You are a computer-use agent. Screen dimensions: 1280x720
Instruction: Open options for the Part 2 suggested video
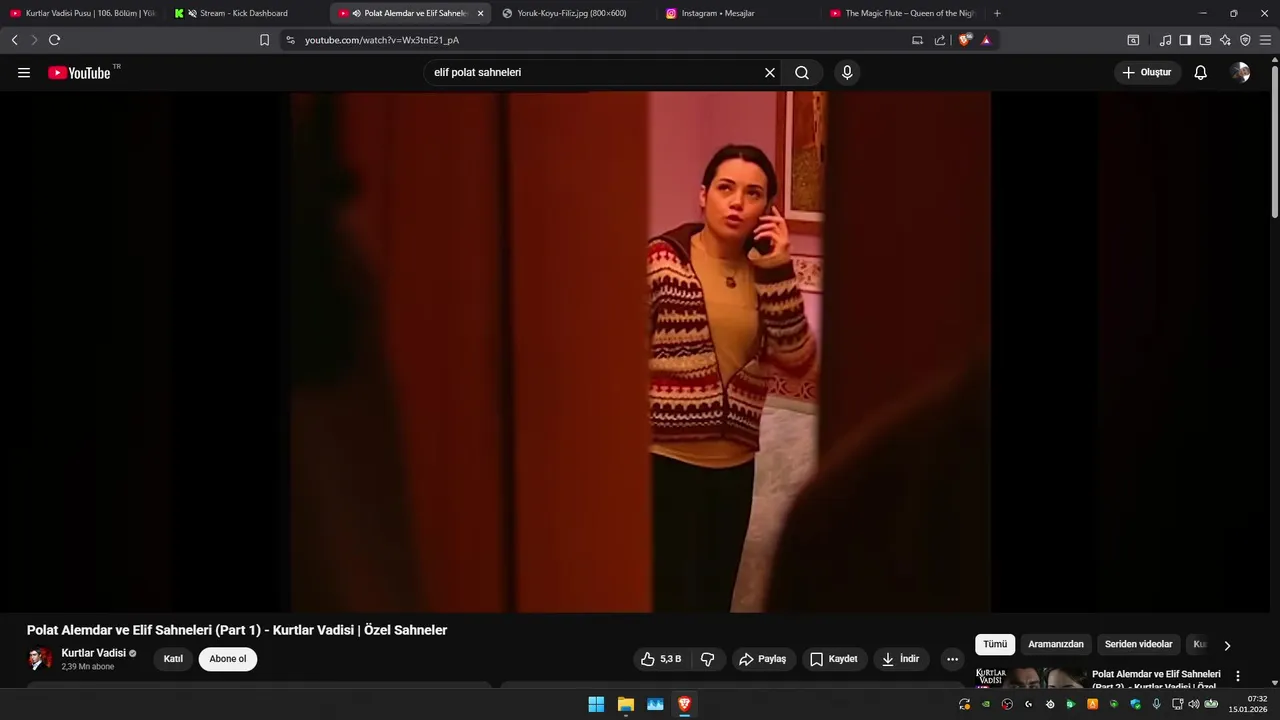point(1238,676)
